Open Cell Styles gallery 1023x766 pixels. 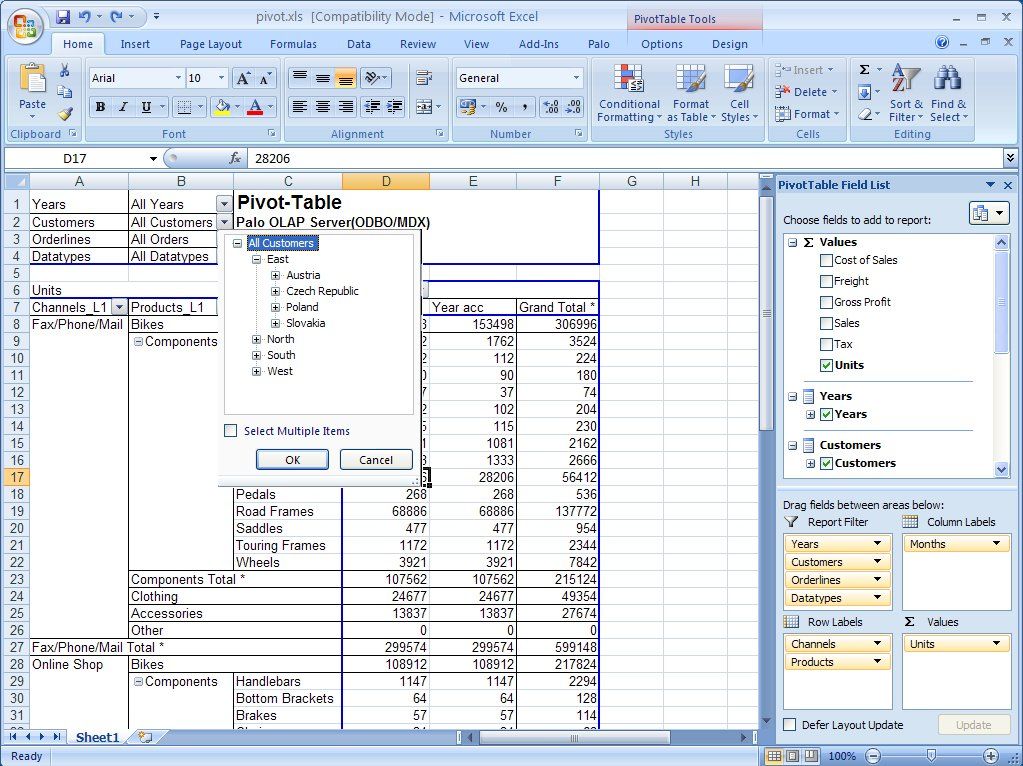click(x=739, y=93)
